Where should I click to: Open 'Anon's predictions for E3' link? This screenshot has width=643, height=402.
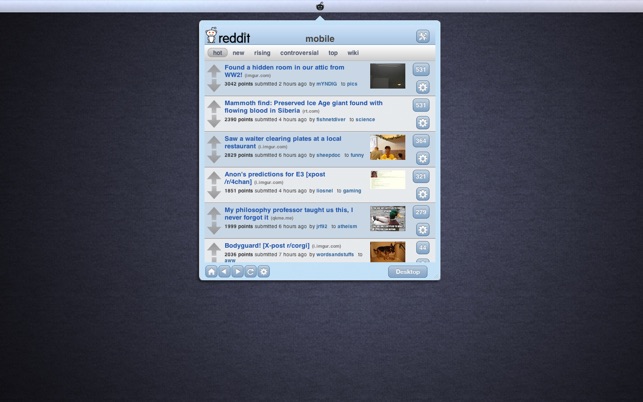275,178
